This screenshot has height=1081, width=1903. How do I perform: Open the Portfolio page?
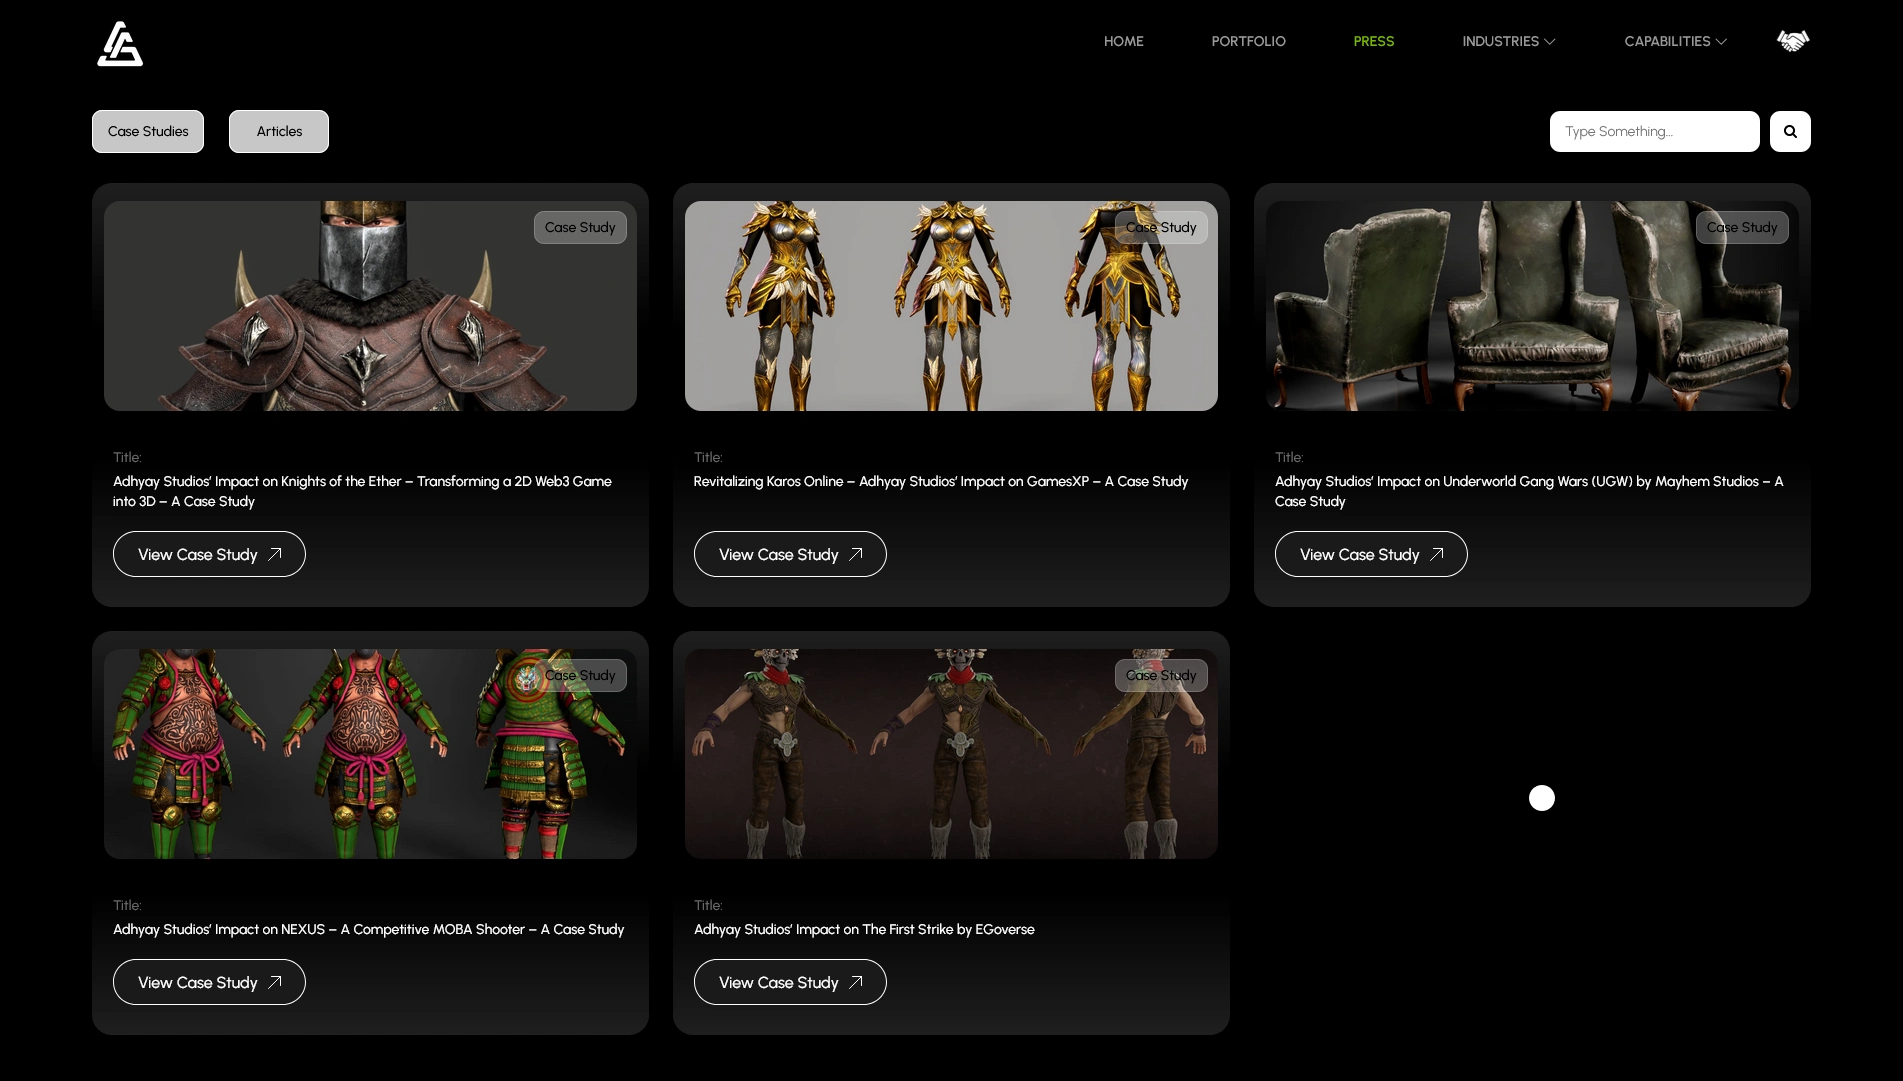(1248, 41)
